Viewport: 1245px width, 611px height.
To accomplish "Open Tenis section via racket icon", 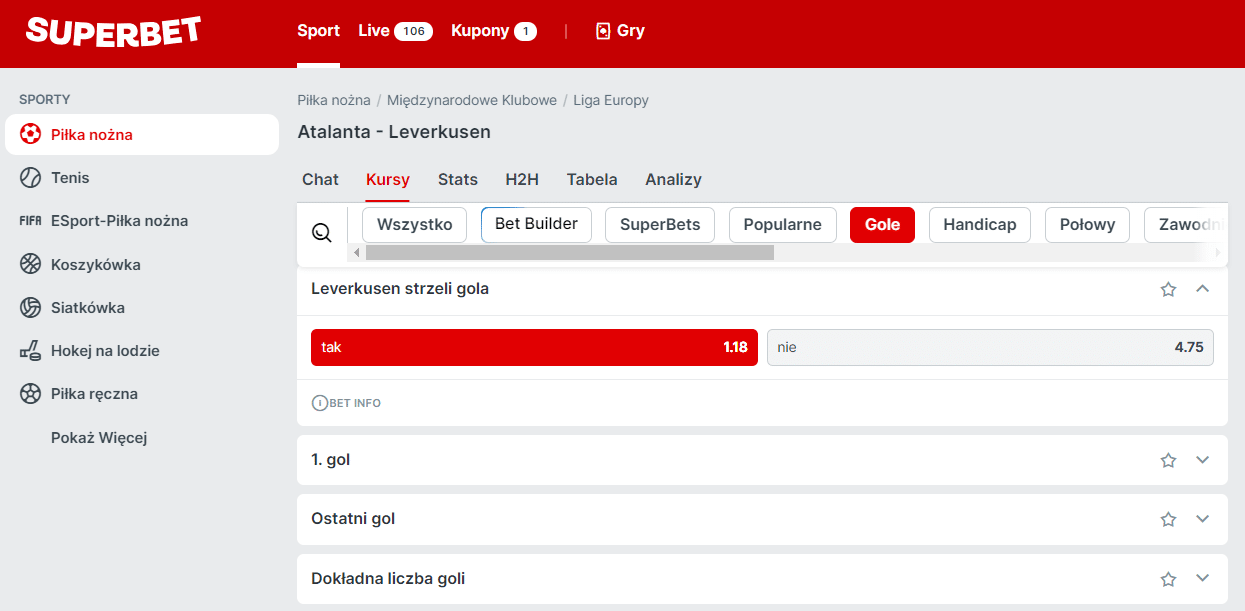I will 29,177.
